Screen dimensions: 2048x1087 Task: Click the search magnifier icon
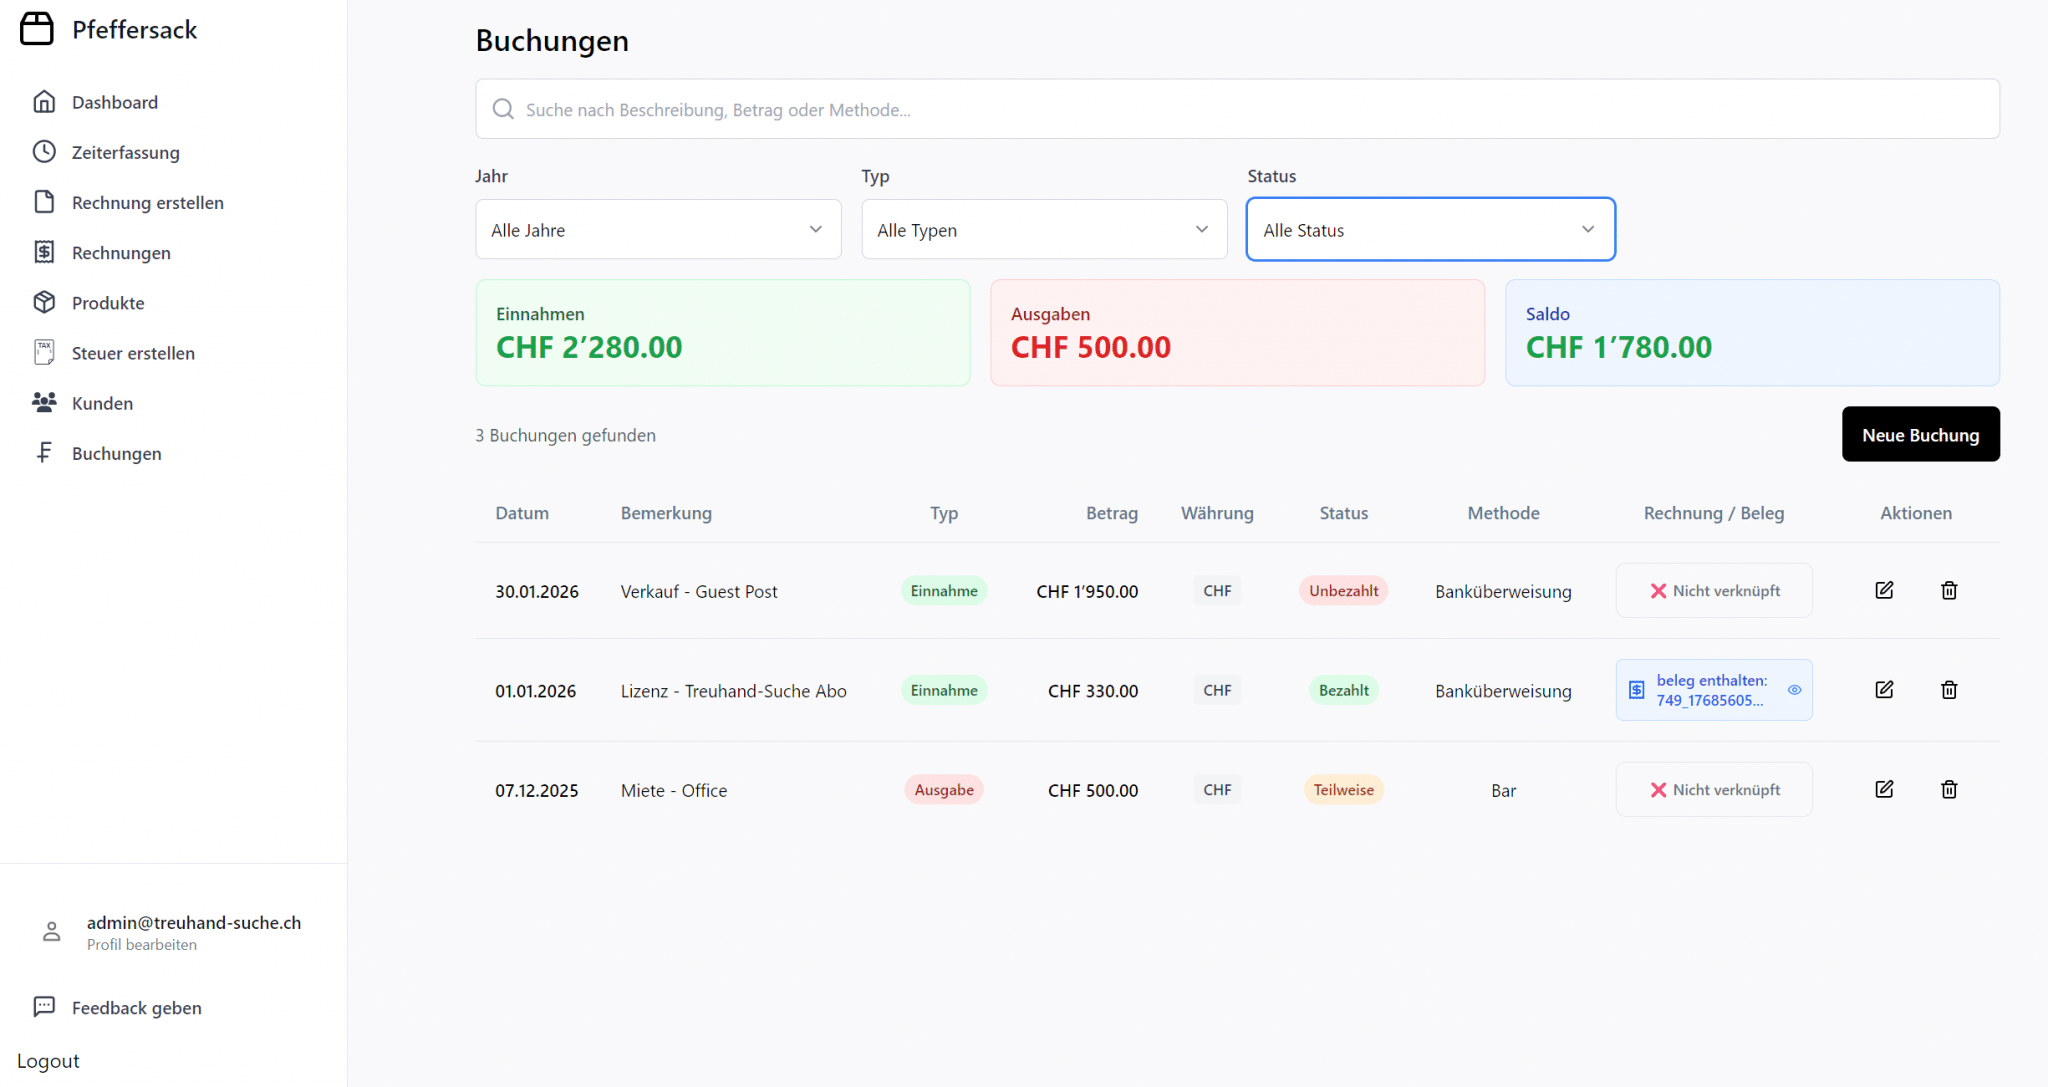[x=503, y=109]
